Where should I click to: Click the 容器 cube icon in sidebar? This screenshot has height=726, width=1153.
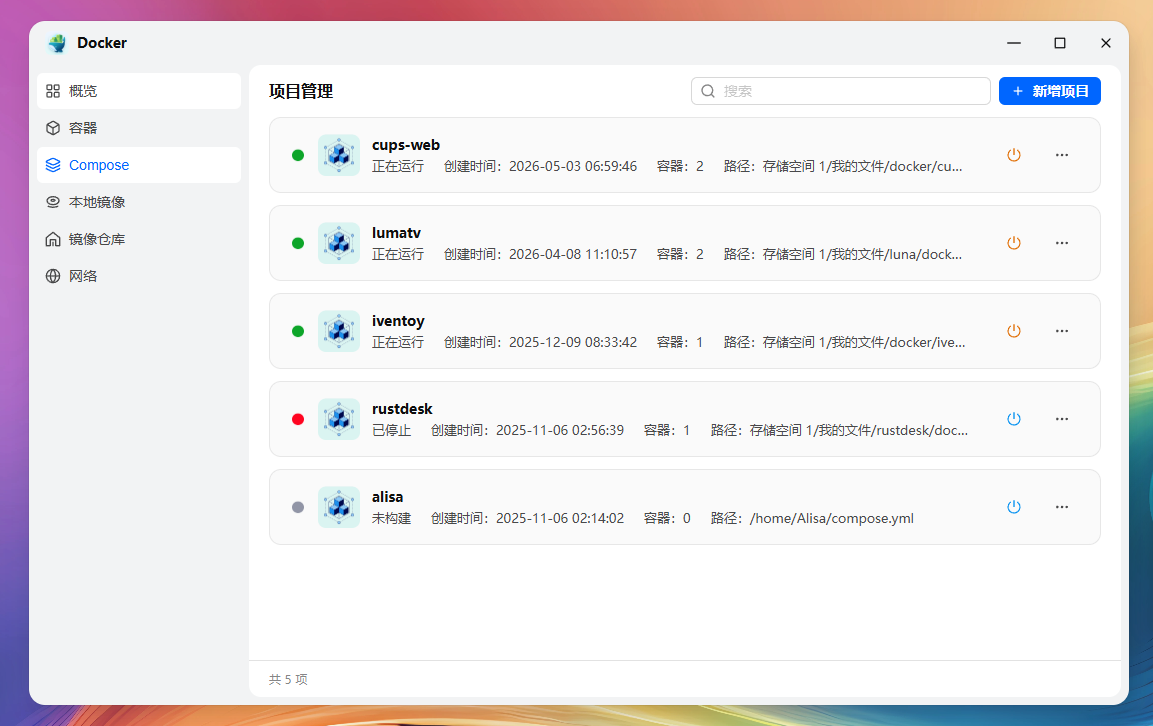point(53,128)
